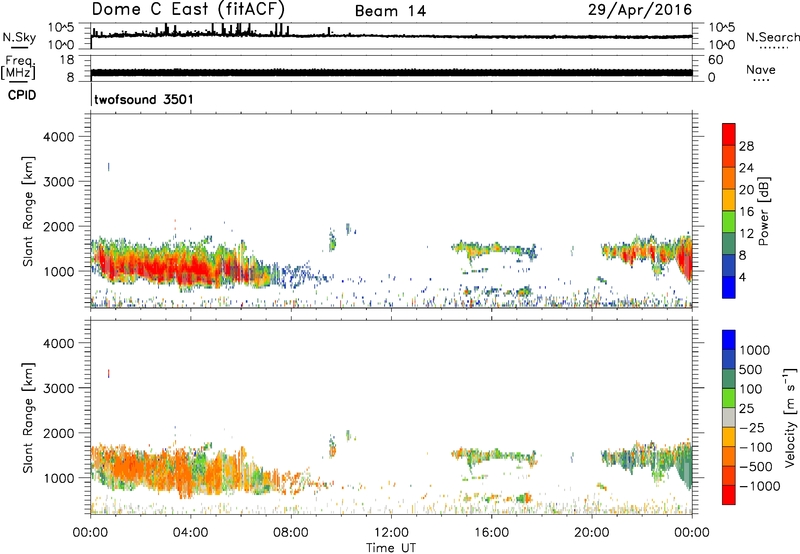Click the black frequency band in Freq panel
800x554 pixels.
[x=392, y=72]
